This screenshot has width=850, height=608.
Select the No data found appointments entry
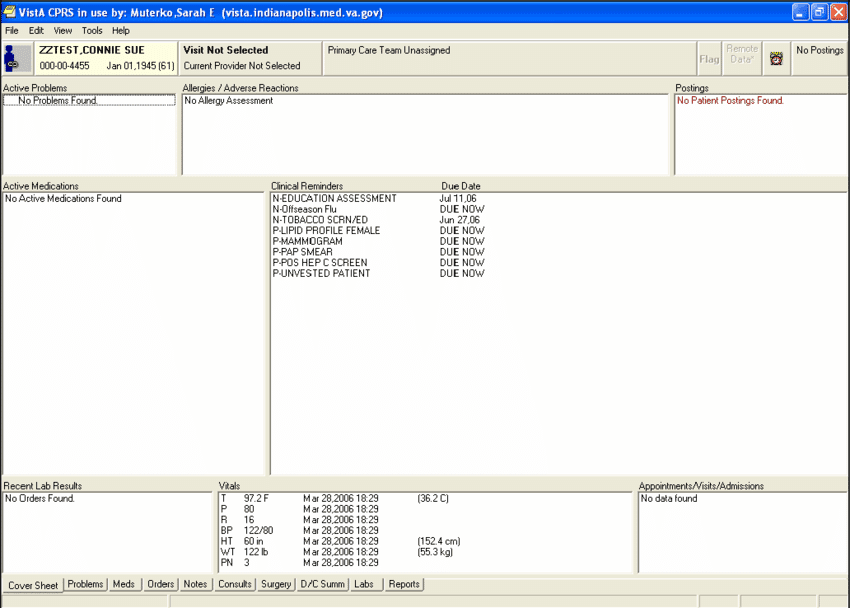click(668, 498)
